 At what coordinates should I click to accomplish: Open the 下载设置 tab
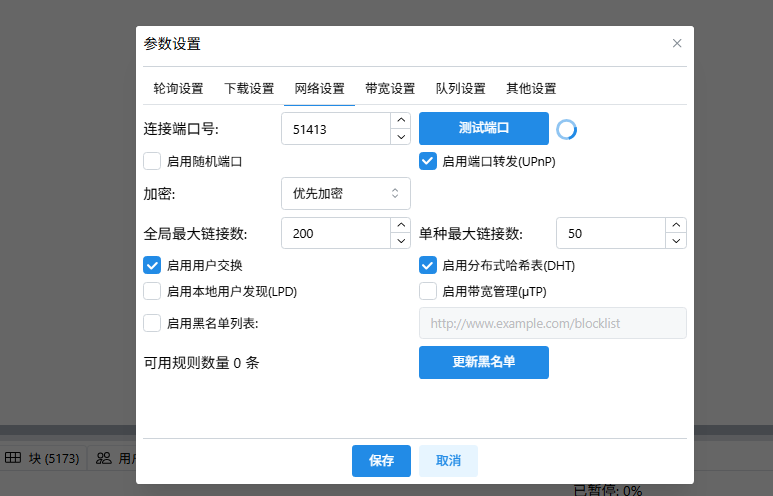tap(249, 89)
